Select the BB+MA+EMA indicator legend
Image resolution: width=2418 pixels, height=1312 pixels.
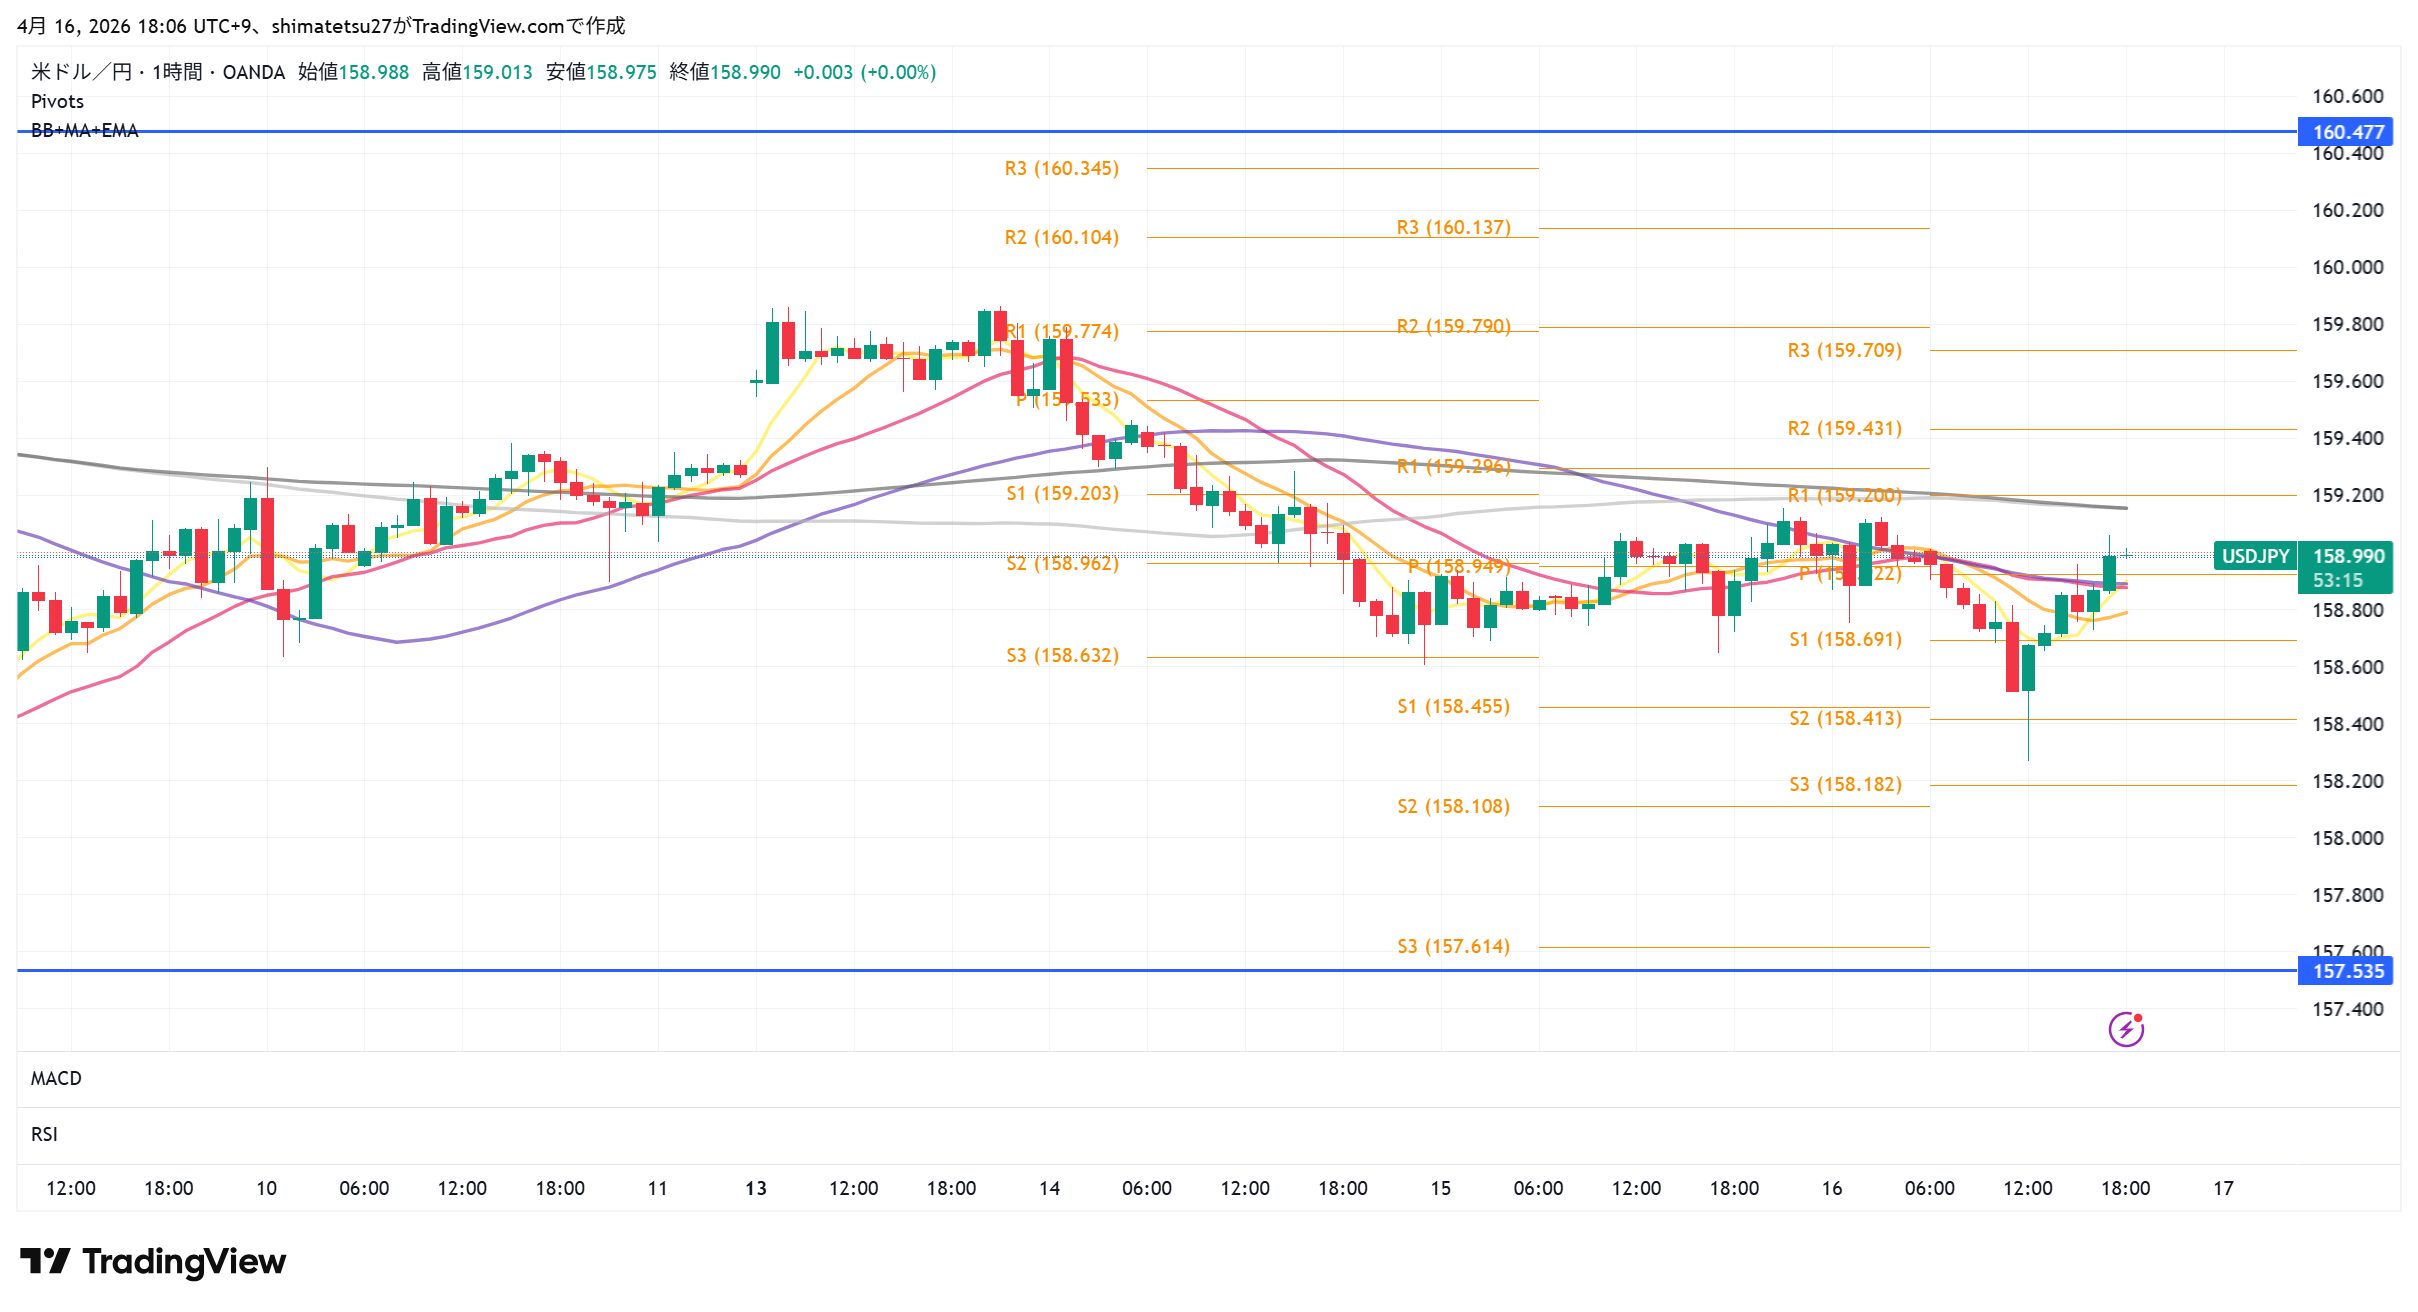(x=84, y=131)
